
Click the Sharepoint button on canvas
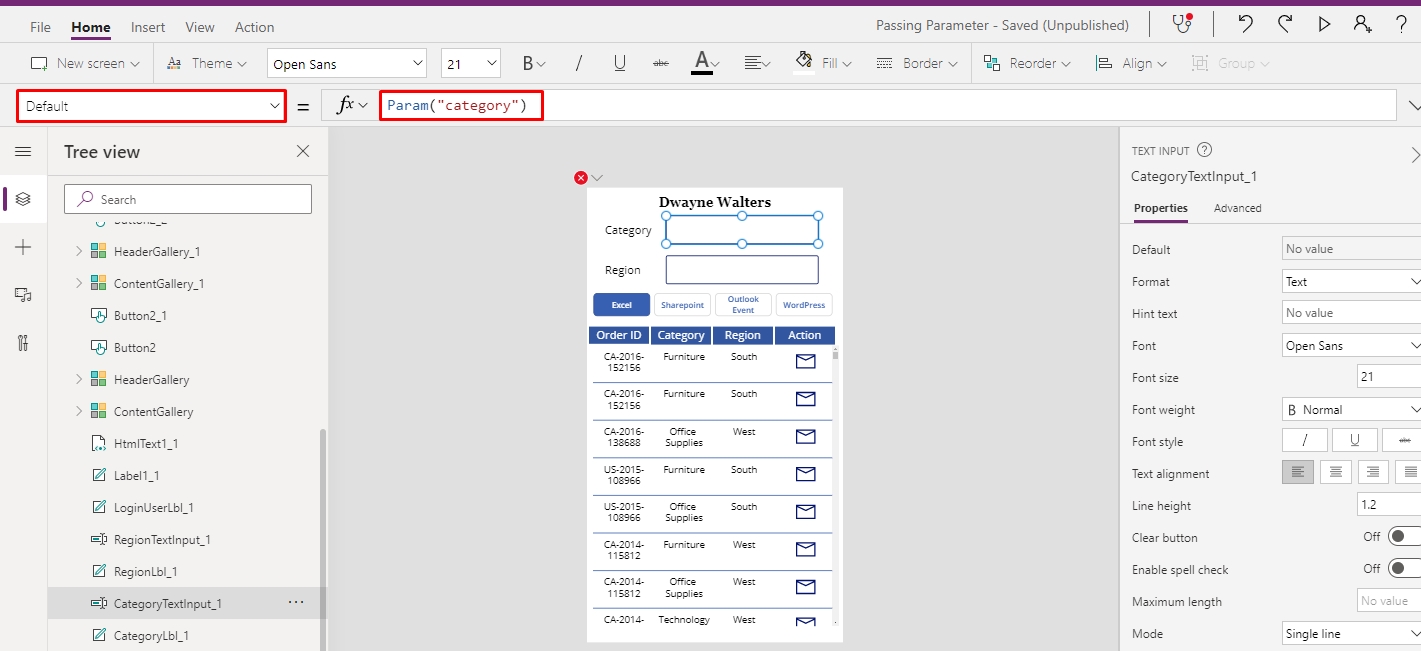click(x=682, y=305)
